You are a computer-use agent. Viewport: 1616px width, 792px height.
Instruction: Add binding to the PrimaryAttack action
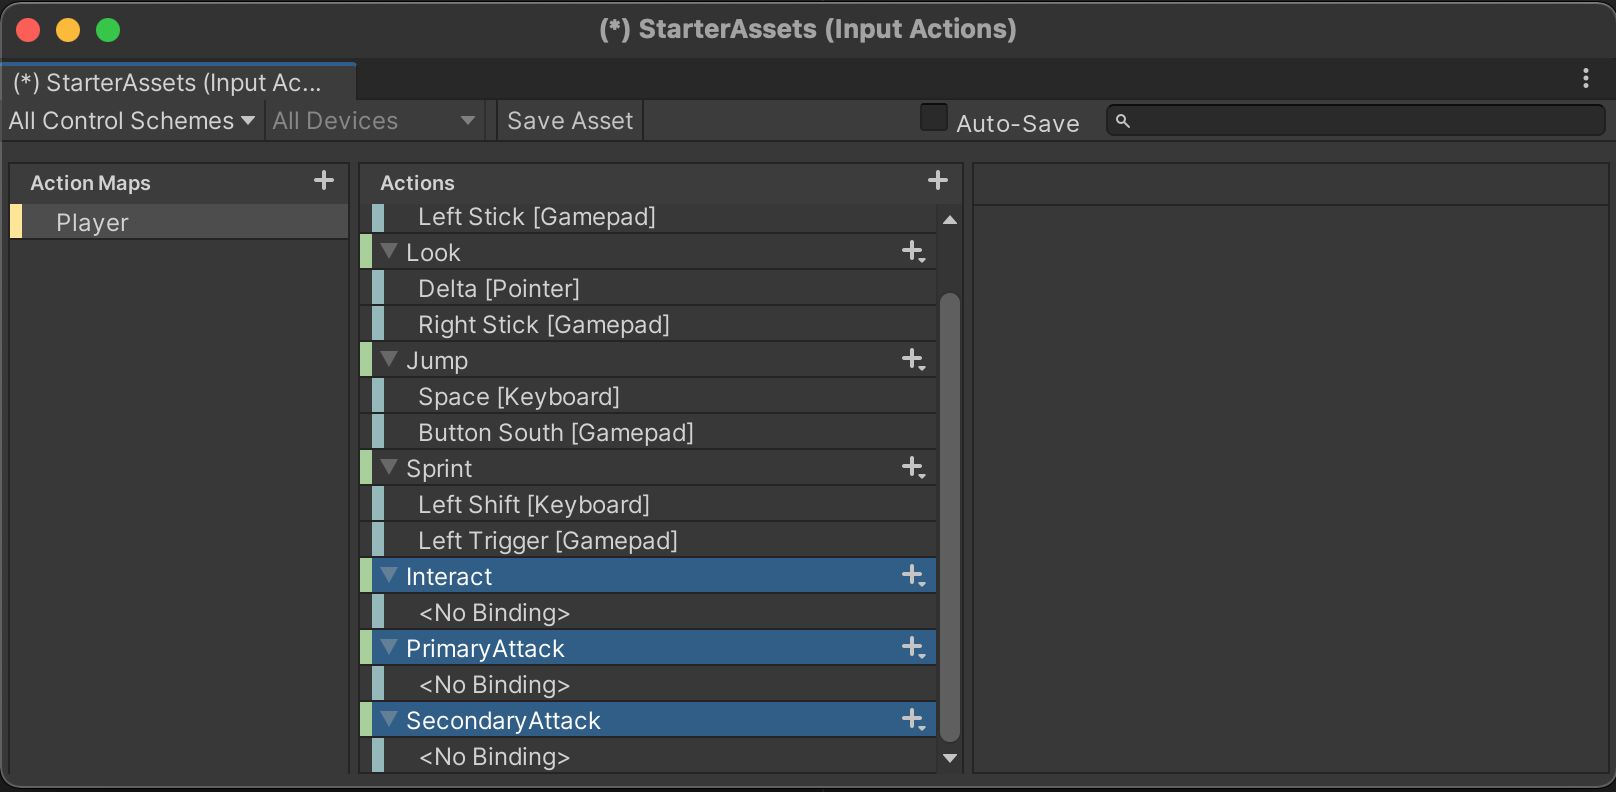point(913,648)
